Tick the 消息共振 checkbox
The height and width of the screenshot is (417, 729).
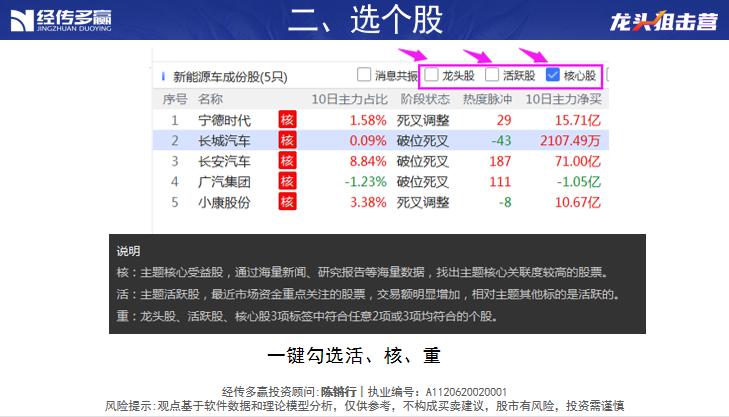click(x=364, y=74)
